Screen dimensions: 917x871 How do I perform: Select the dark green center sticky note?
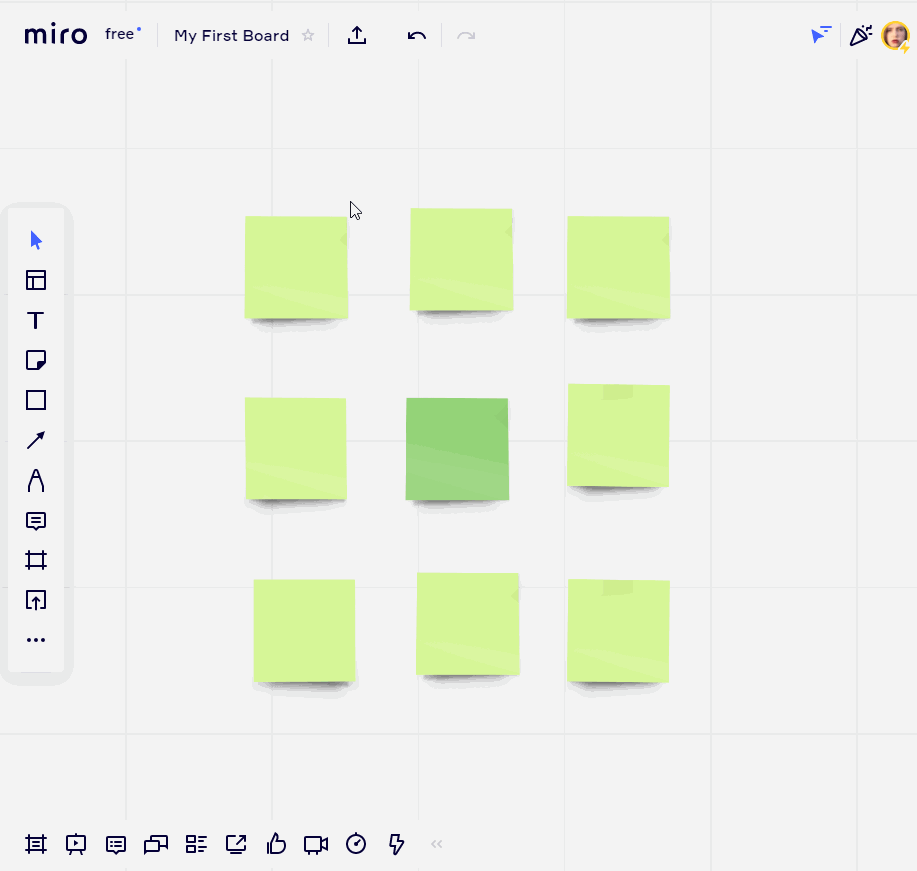tap(457, 449)
